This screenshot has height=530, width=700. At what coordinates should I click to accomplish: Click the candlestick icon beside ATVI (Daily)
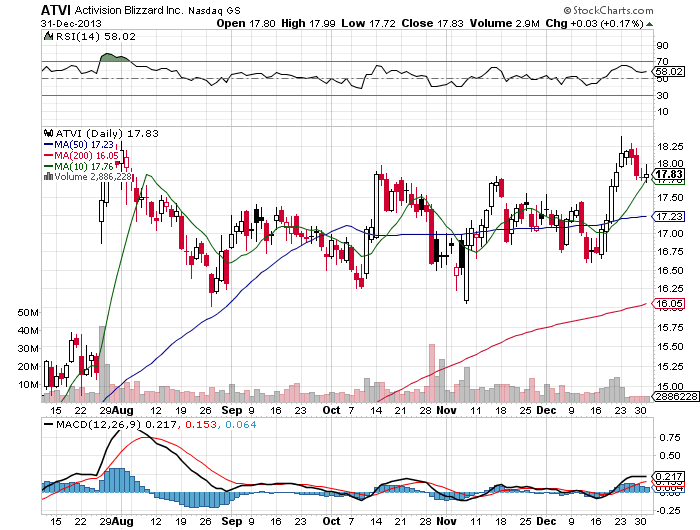[48, 133]
